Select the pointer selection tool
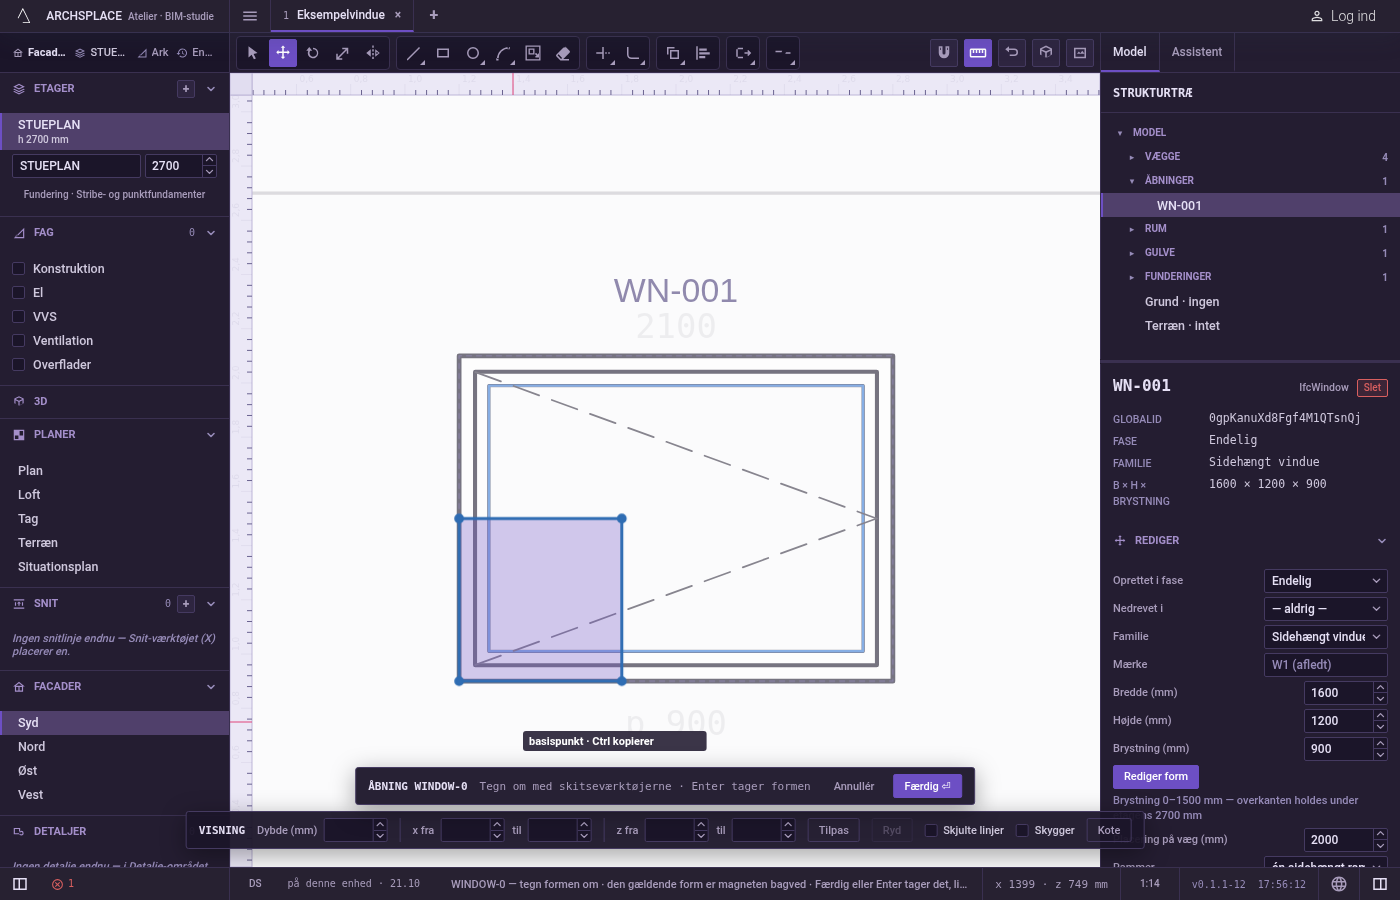 click(x=252, y=53)
